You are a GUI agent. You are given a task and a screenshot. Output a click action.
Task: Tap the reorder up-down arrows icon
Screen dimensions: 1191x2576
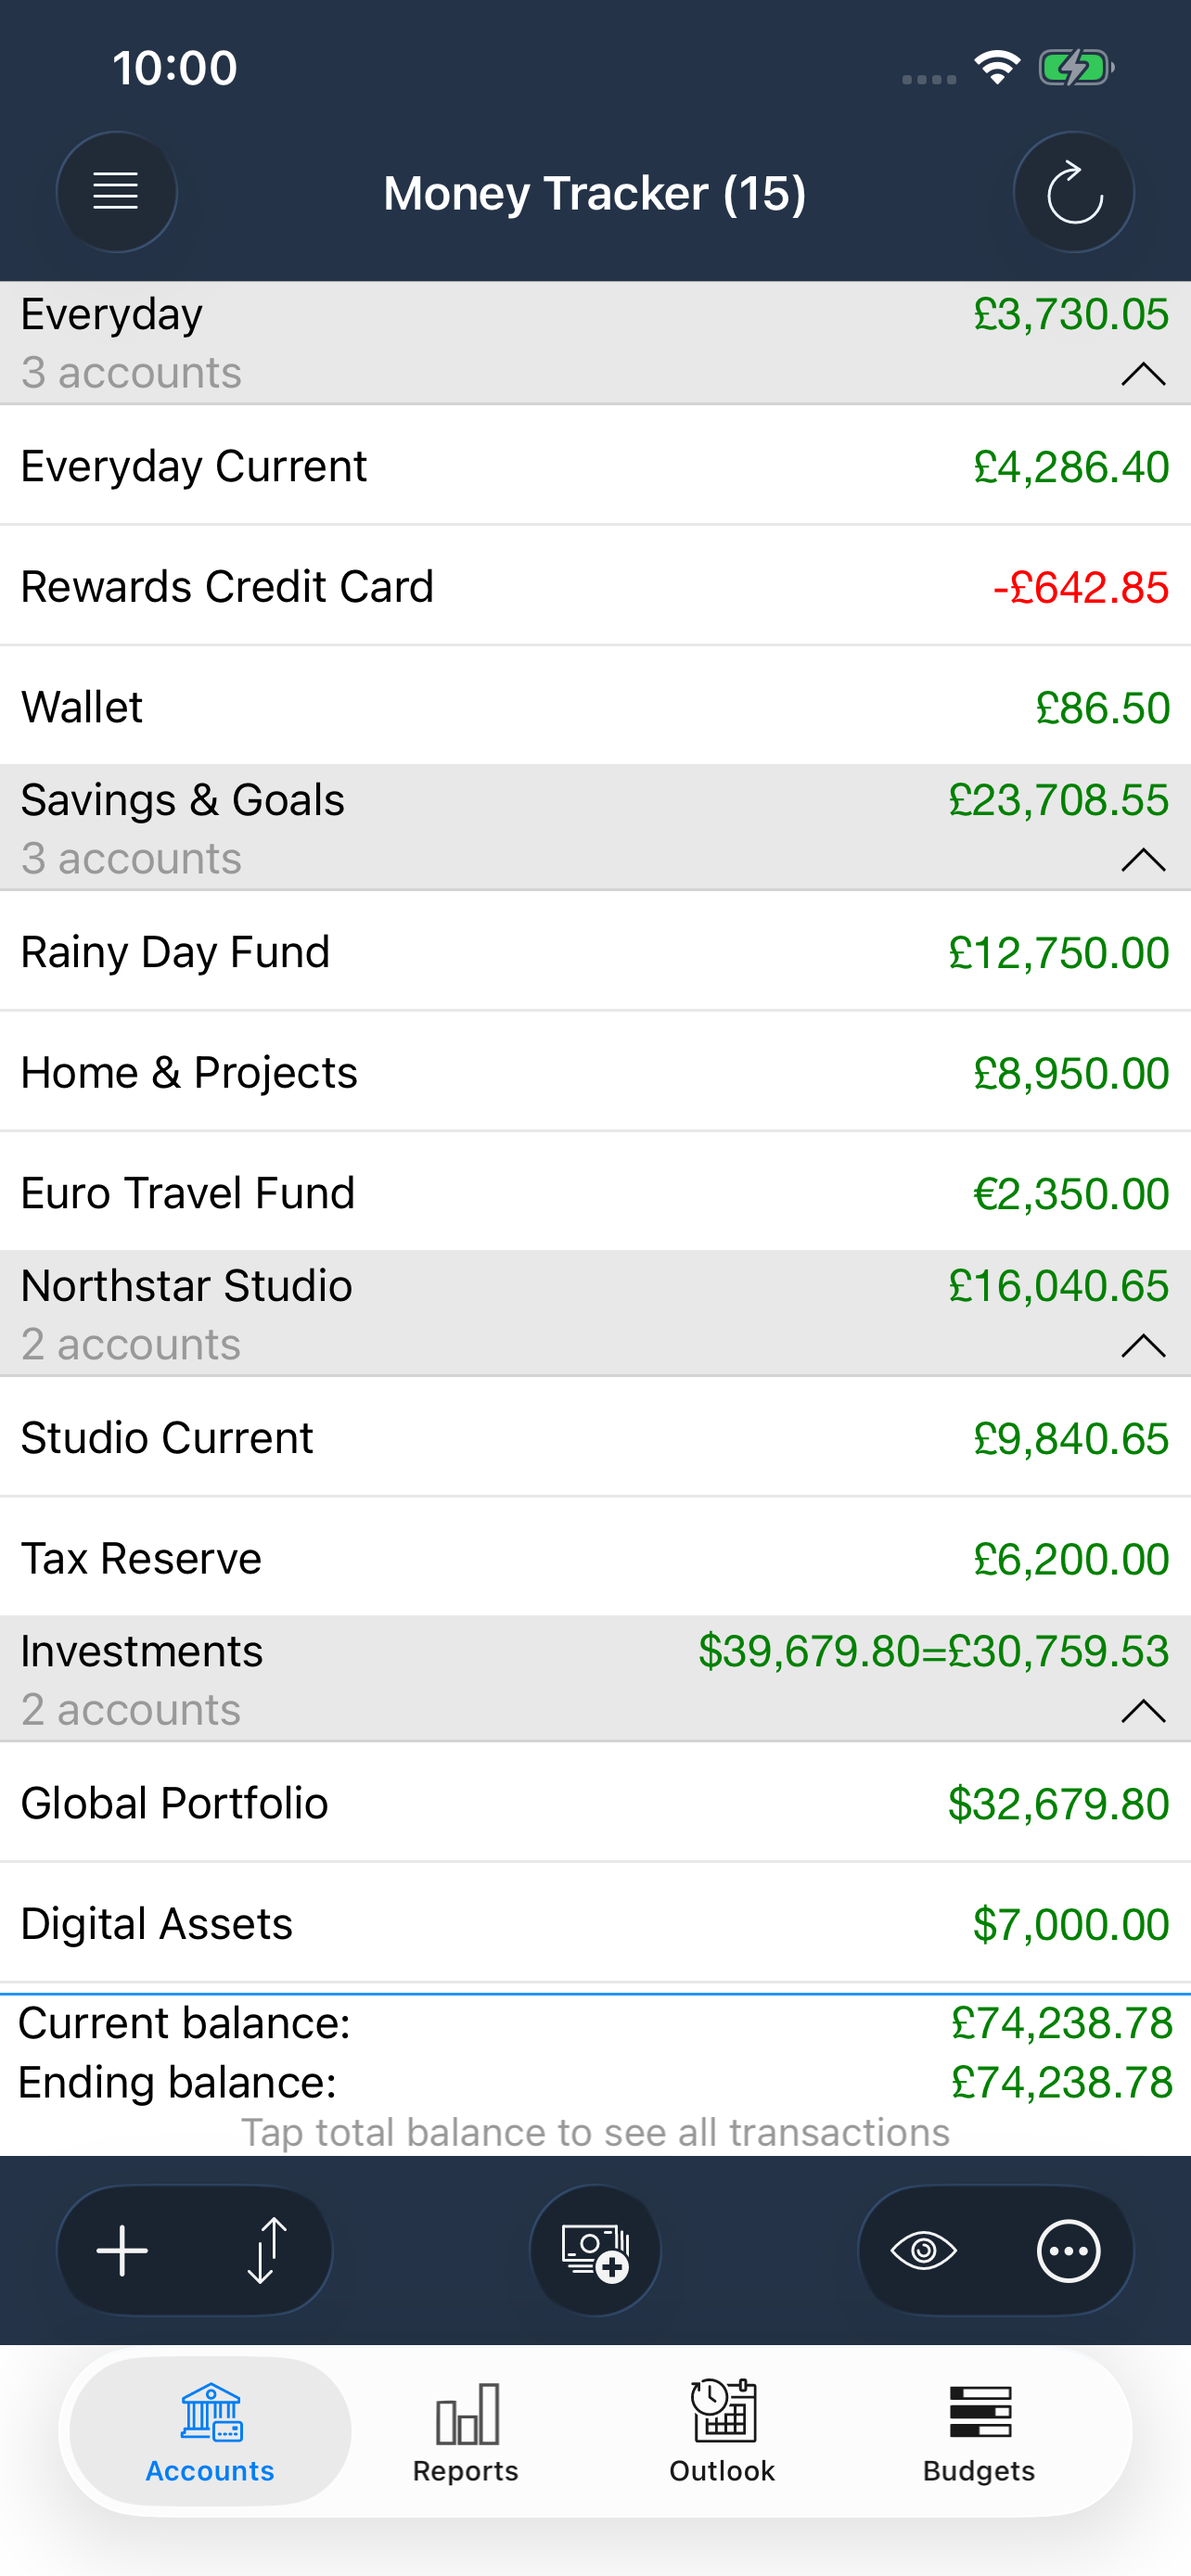point(267,2251)
